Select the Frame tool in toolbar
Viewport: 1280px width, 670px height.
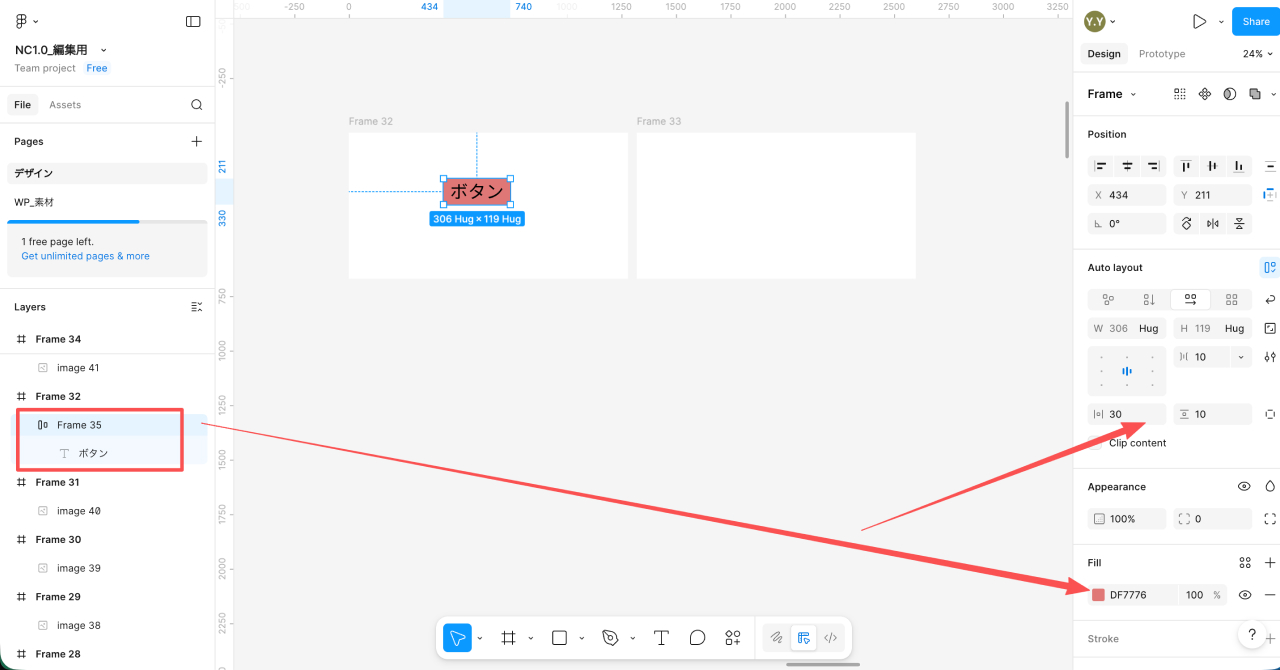[508, 638]
